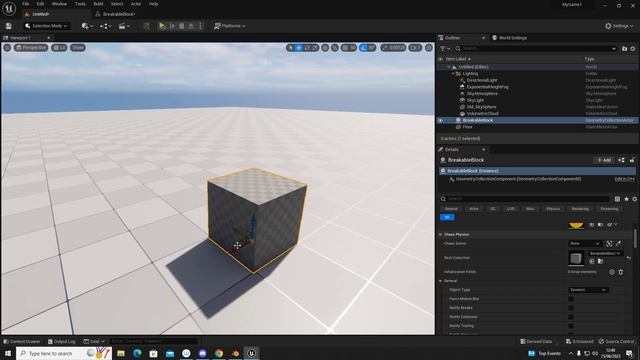
Task: Enable the Notify Breaks checkbox
Action: (x=571, y=308)
